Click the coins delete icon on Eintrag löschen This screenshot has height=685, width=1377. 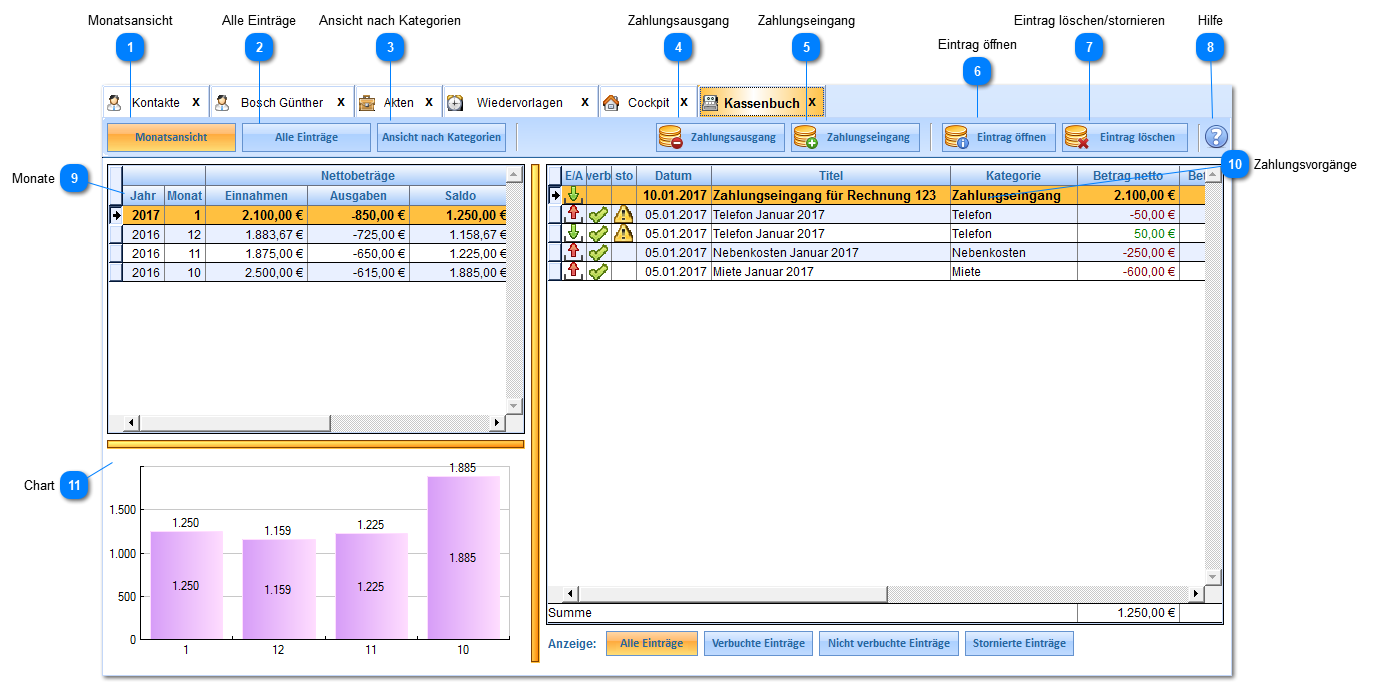coord(1076,137)
